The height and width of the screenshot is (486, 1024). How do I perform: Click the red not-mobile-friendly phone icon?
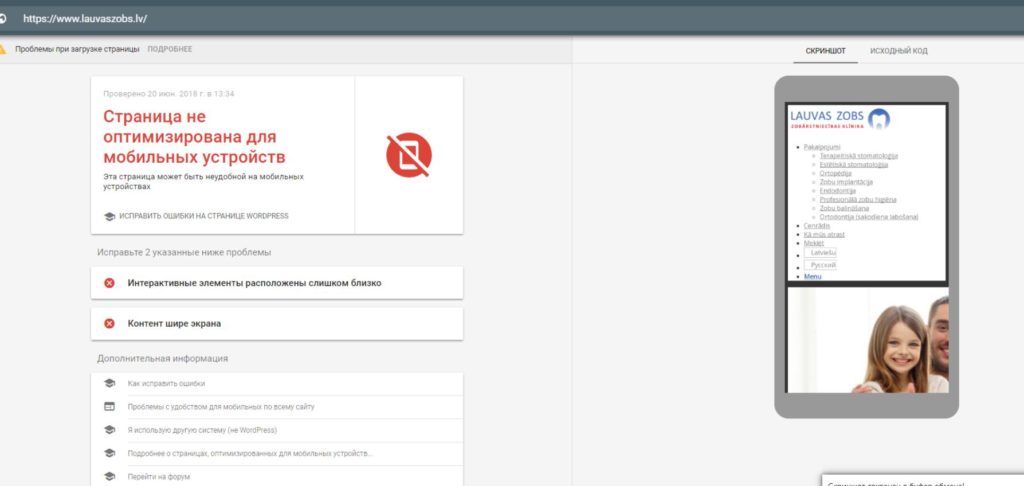point(409,154)
